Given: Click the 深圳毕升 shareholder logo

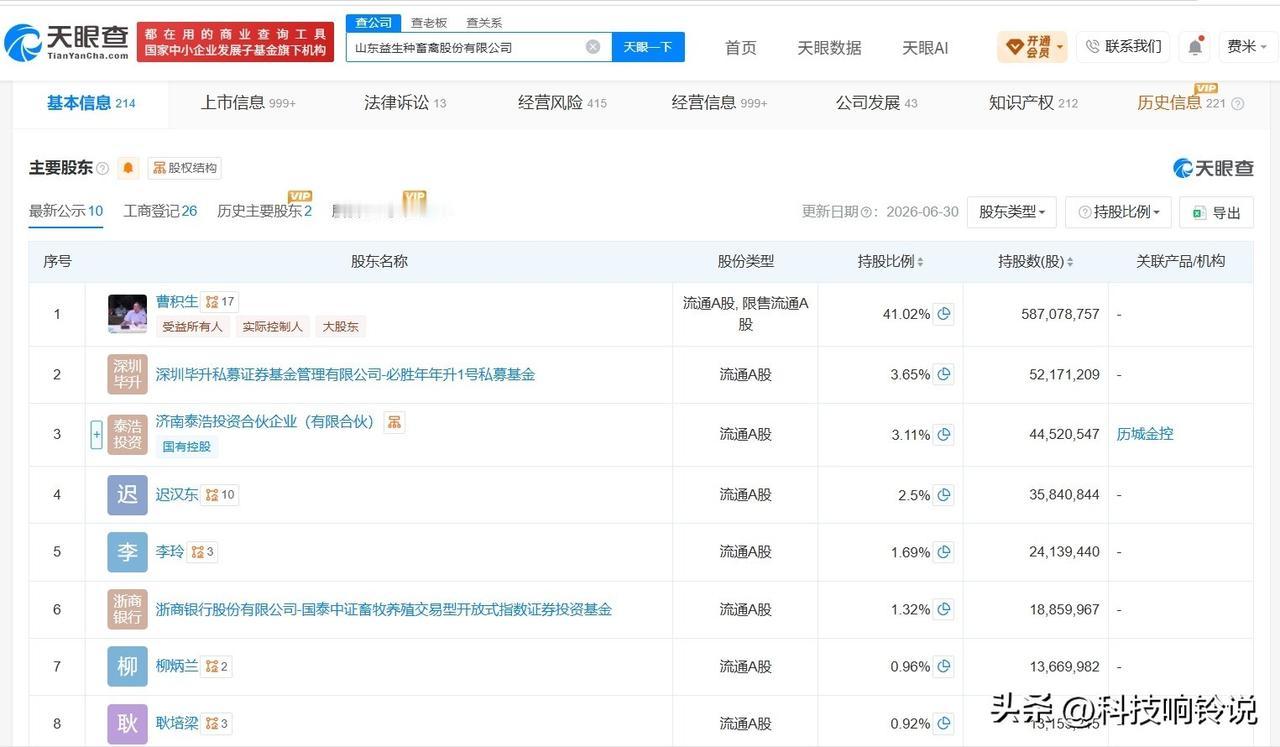Looking at the screenshot, I should (x=127, y=375).
